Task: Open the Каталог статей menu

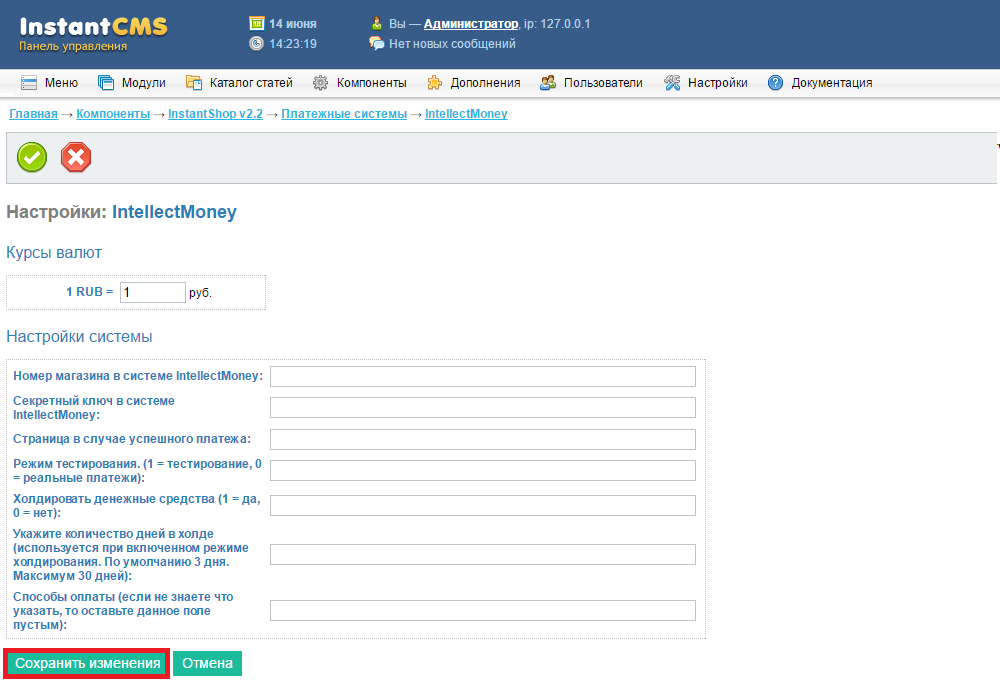Action: (x=239, y=83)
